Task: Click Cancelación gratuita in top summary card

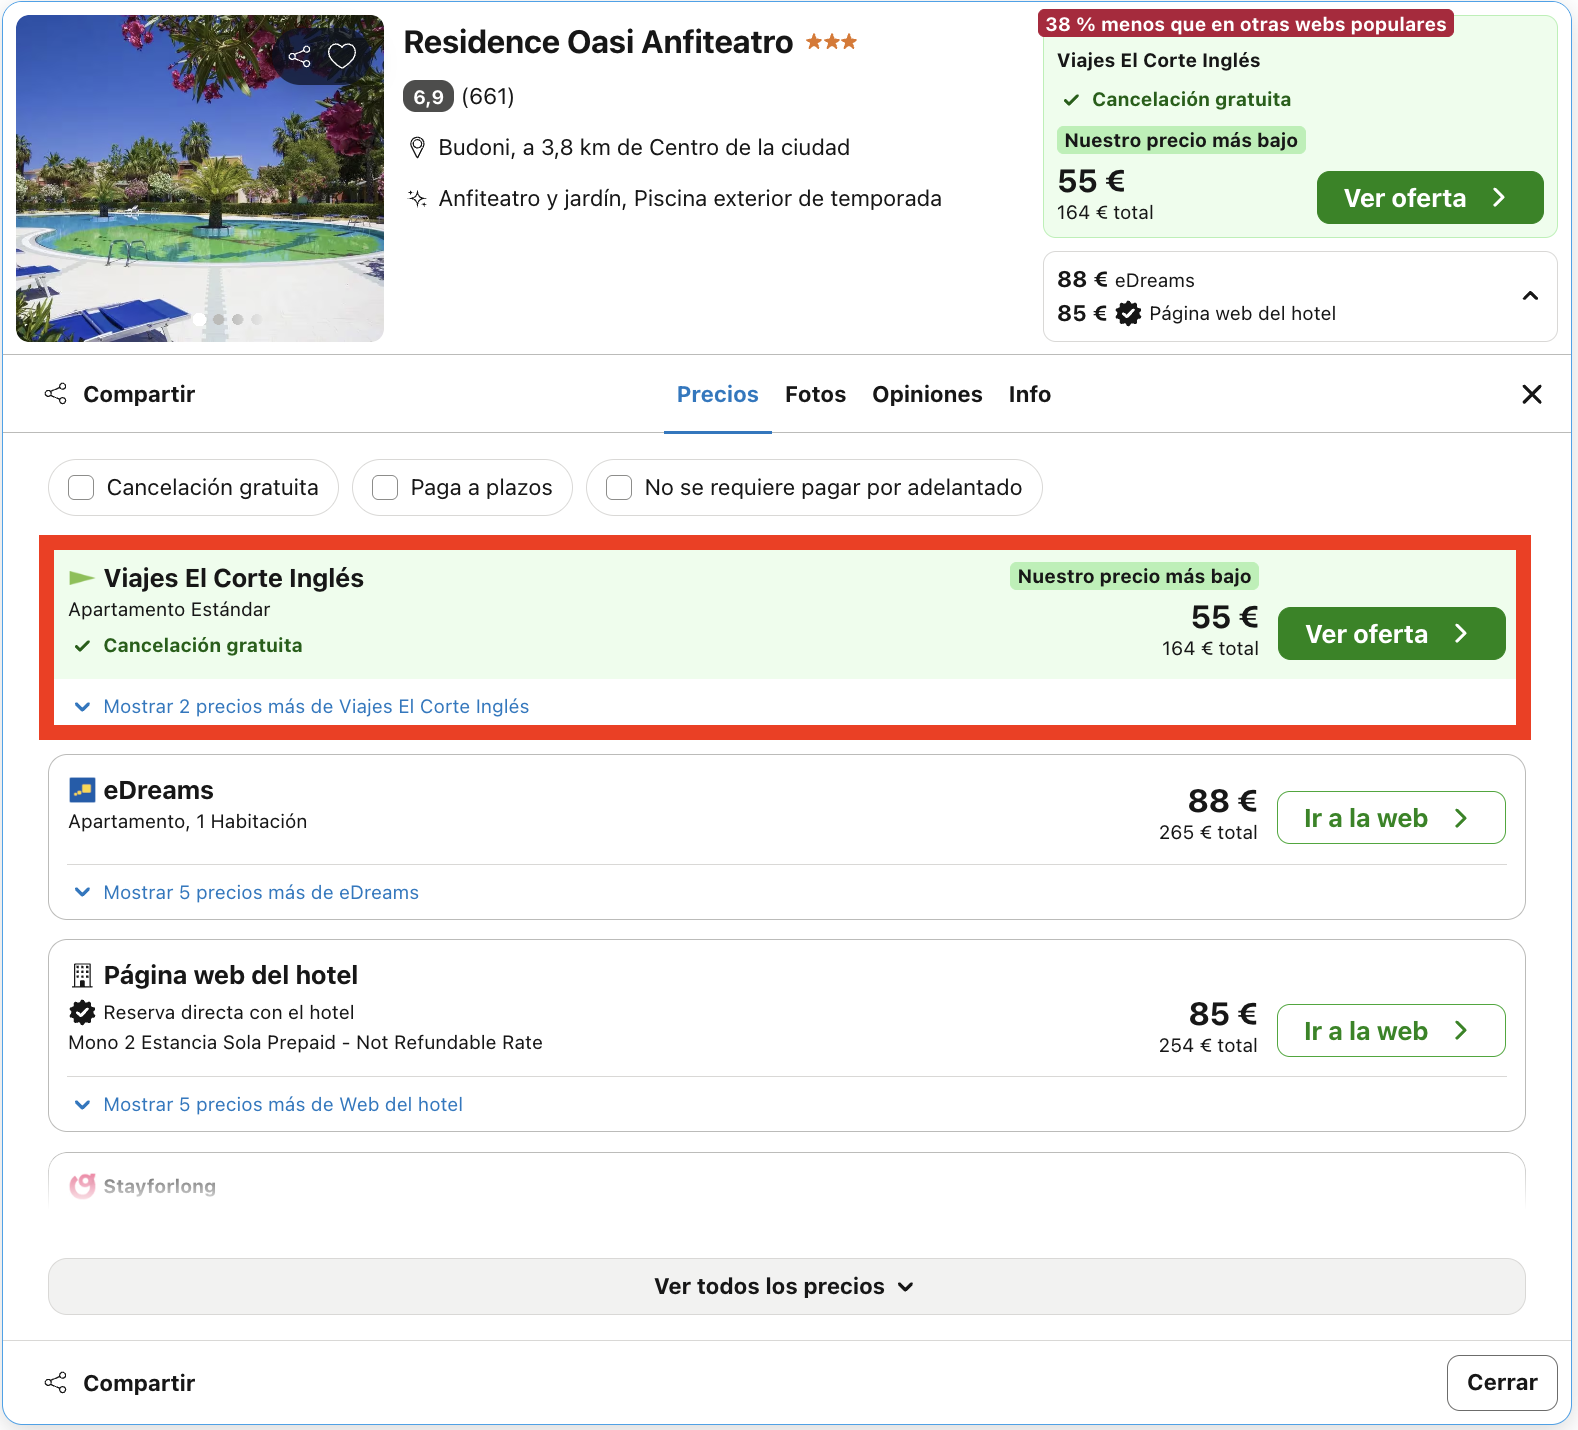Action: [x=1191, y=99]
